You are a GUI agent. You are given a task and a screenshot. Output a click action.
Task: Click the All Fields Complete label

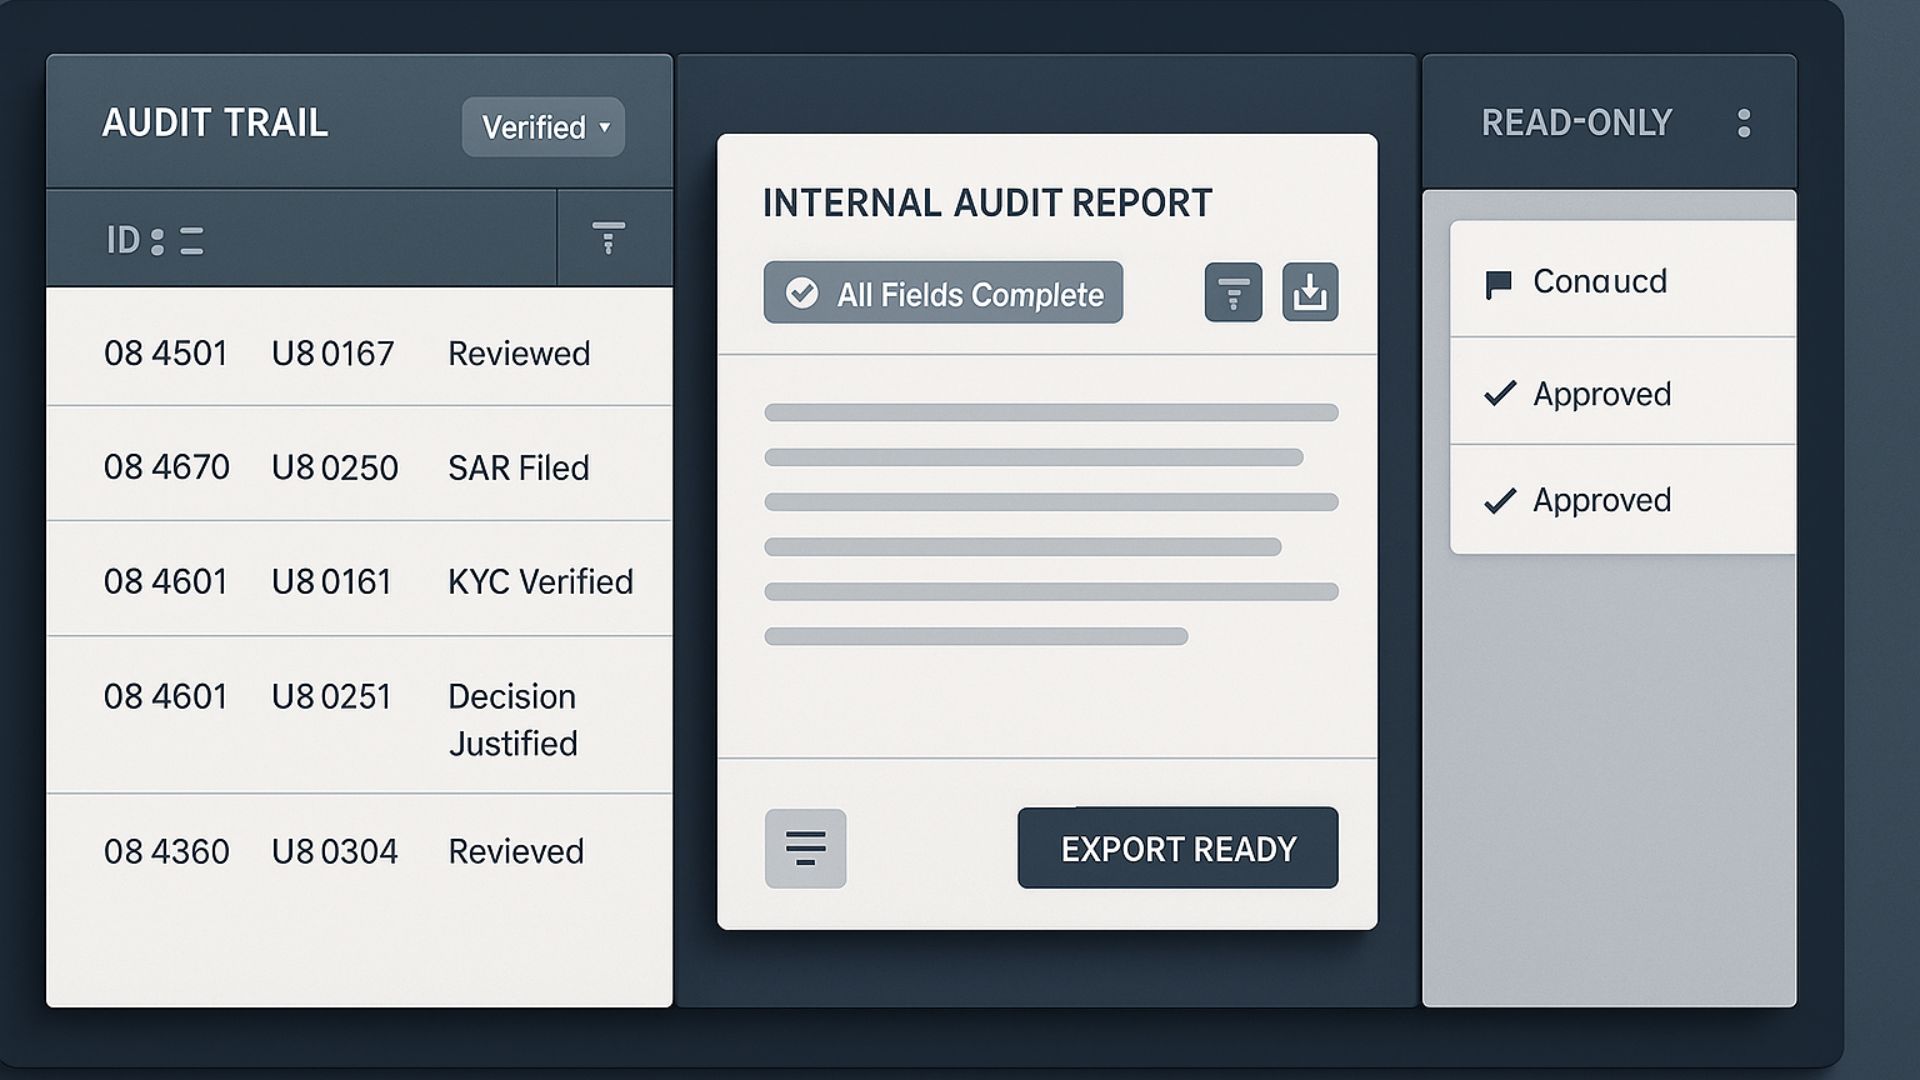[970, 295]
